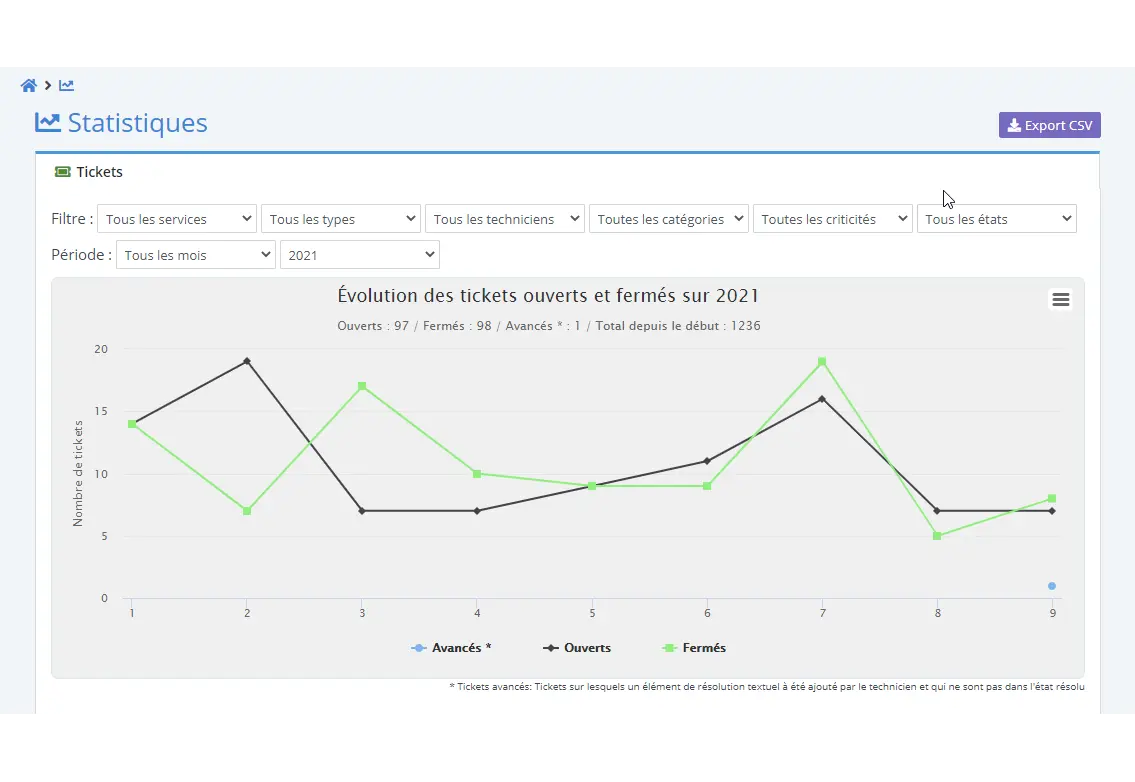
Task: Expand the Tous les types filter
Action: tap(341, 219)
